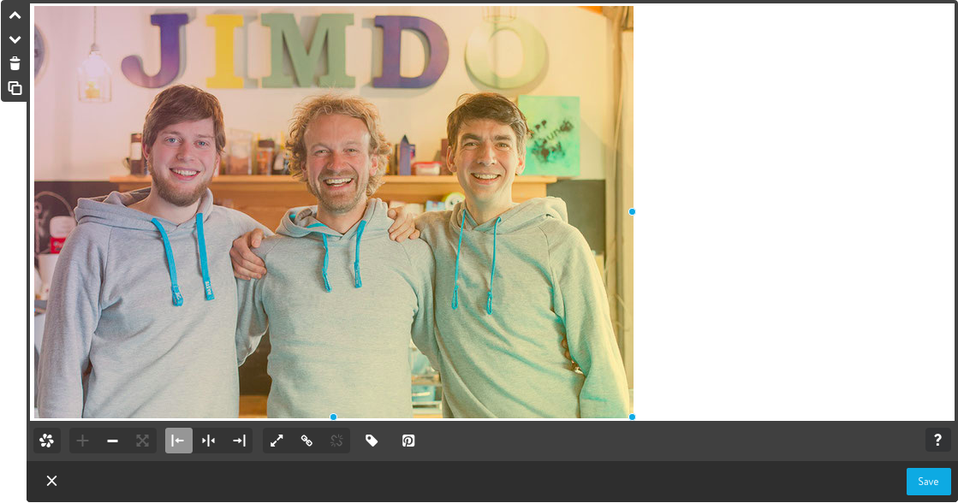The image size is (958, 503).
Task: Click the bottom-center resize handle dot
Action: tap(333, 417)
